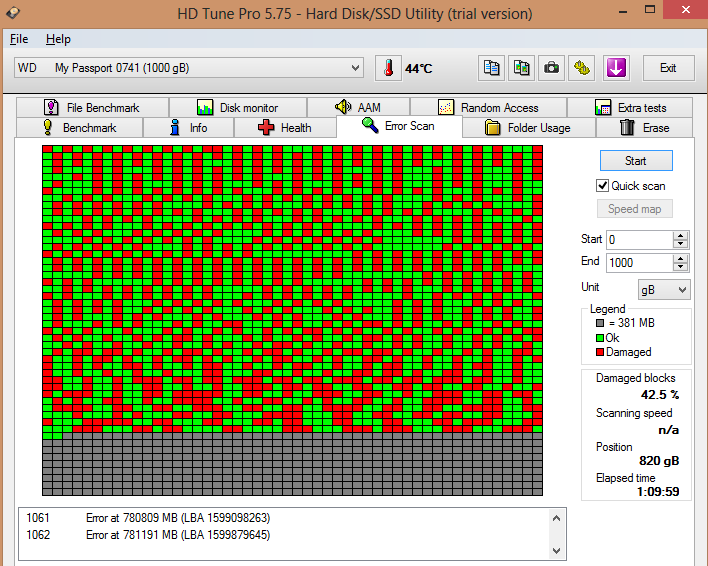Click the 42.5 % damaged blocks value
The width and height of the screenshot is (708, 566).
(x=660, y=395)
